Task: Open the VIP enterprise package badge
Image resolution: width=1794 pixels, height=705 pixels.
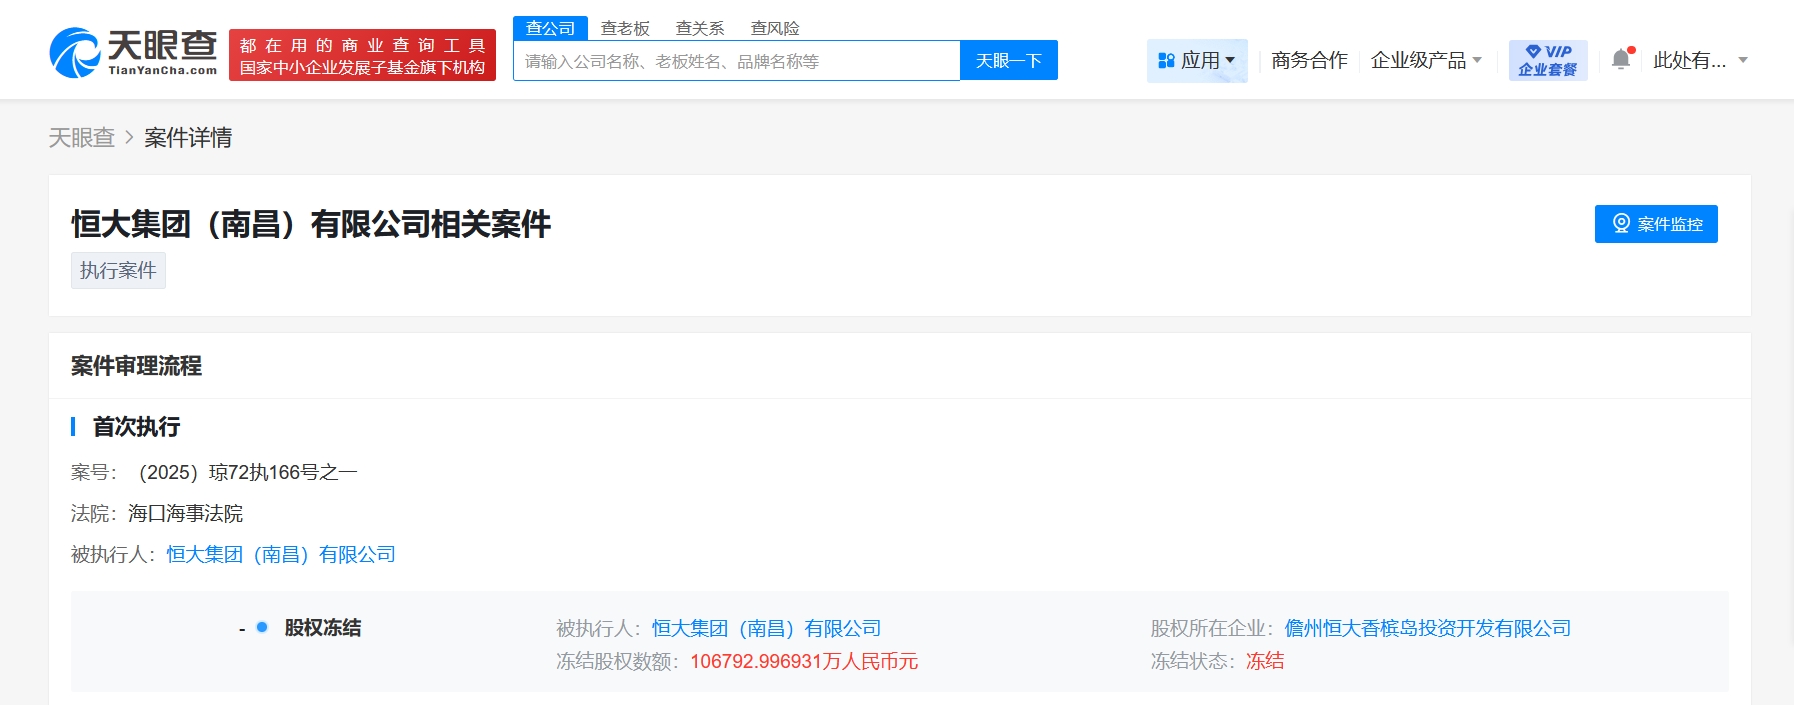Action: click(x=1547, y=60)
